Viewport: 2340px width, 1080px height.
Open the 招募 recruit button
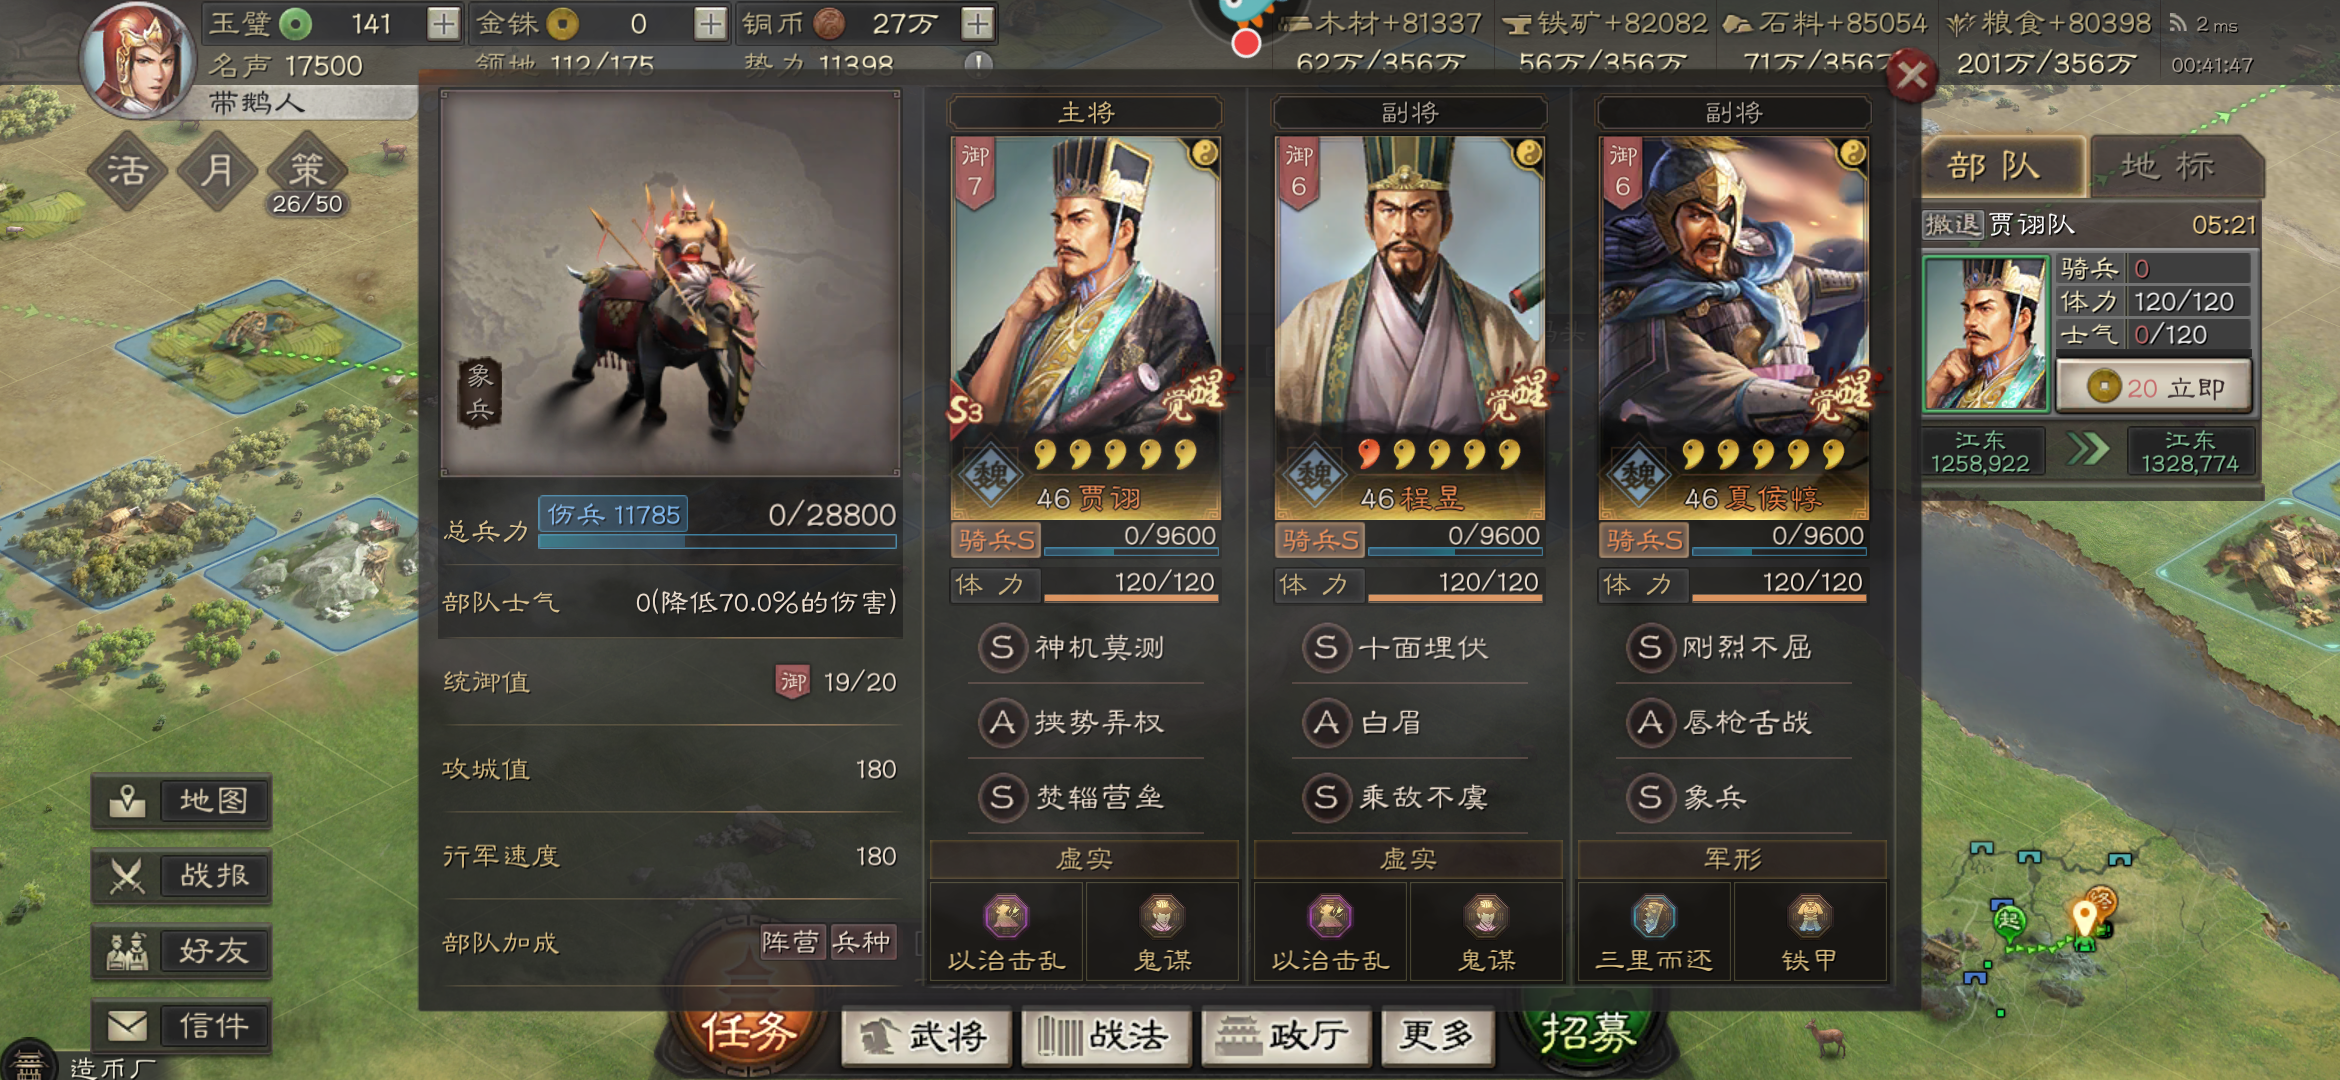(1588, 1034)
